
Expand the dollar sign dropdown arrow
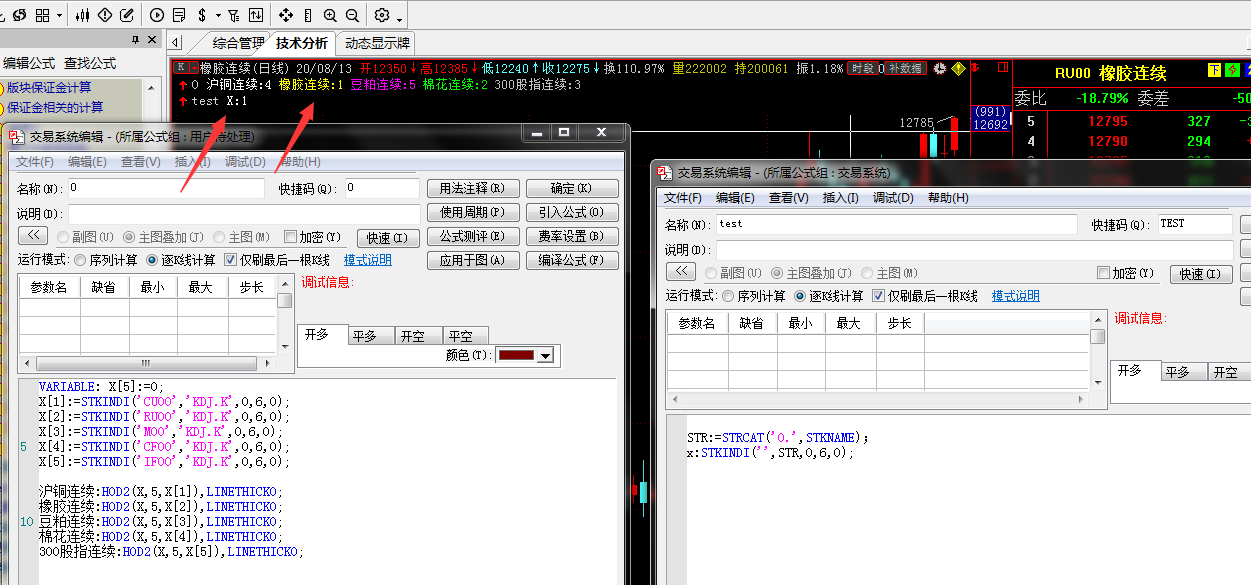218,16
